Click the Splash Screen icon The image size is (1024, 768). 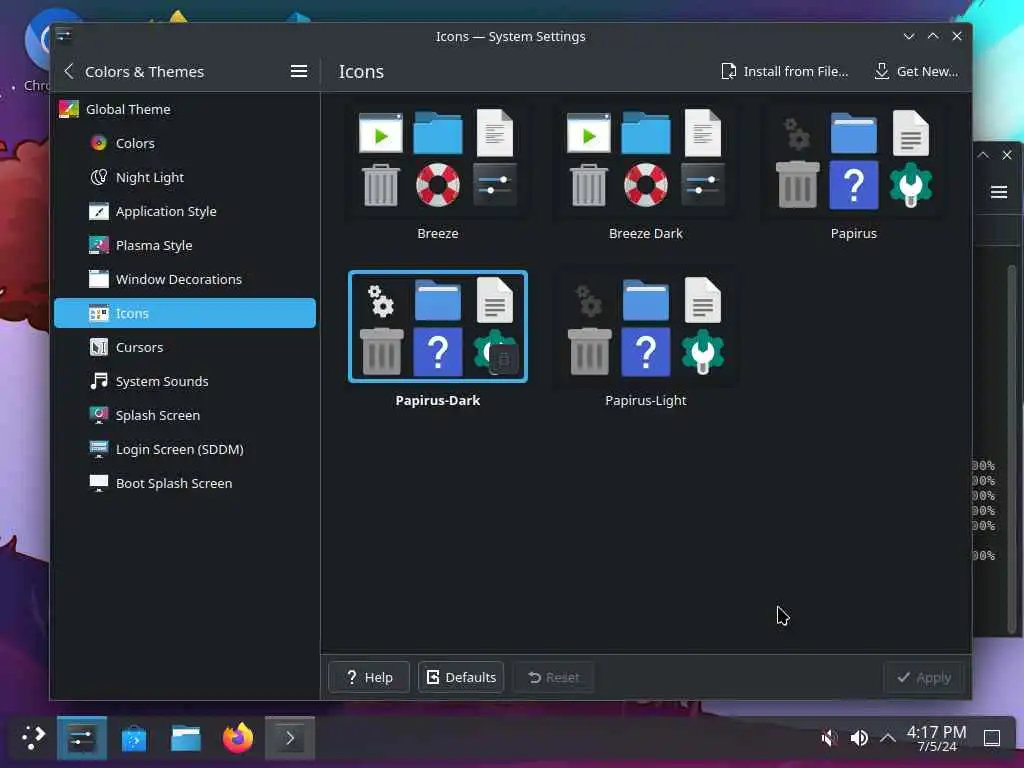tap(99, 415)
